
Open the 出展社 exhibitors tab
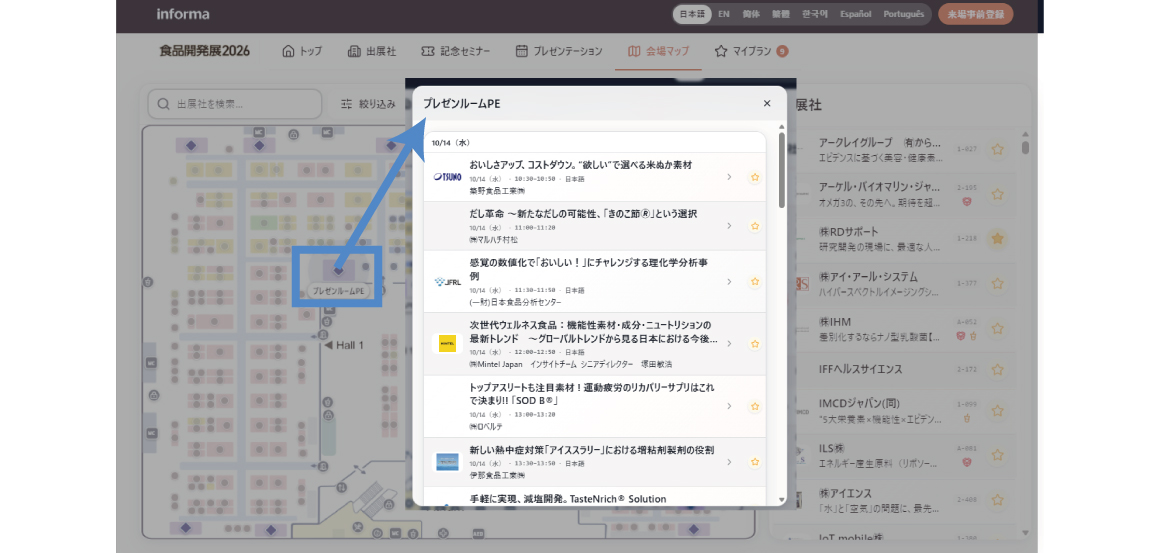pos(371,51)
